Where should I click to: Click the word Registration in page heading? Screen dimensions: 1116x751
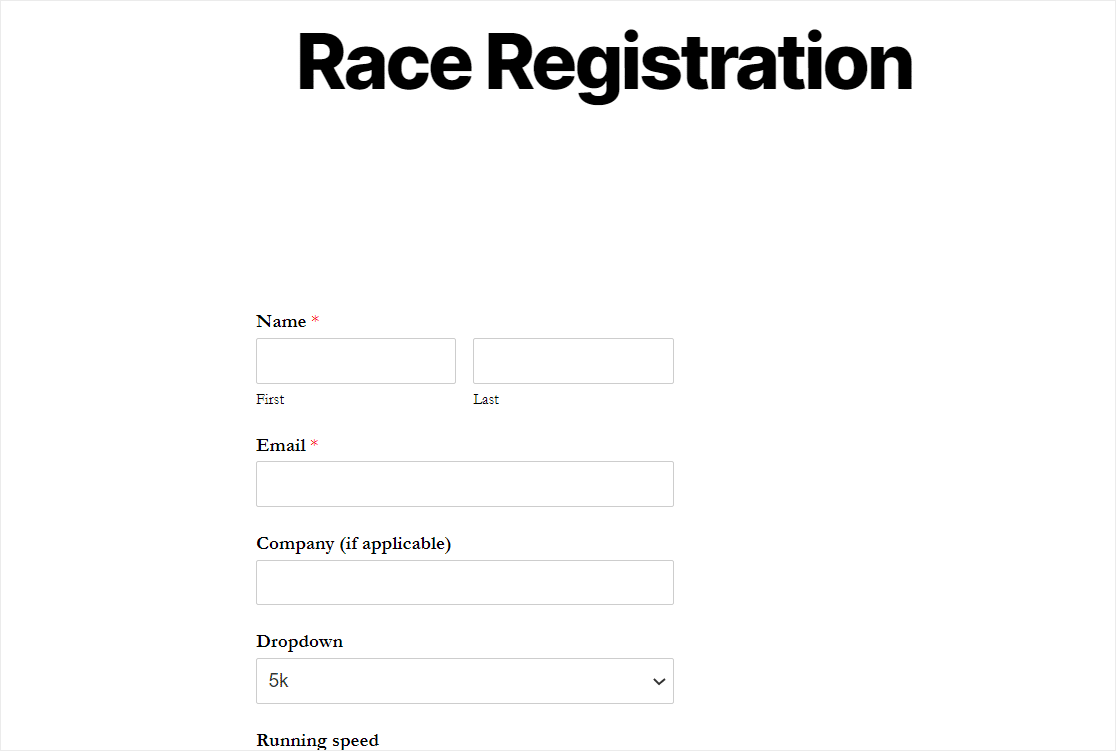(700, 65)
